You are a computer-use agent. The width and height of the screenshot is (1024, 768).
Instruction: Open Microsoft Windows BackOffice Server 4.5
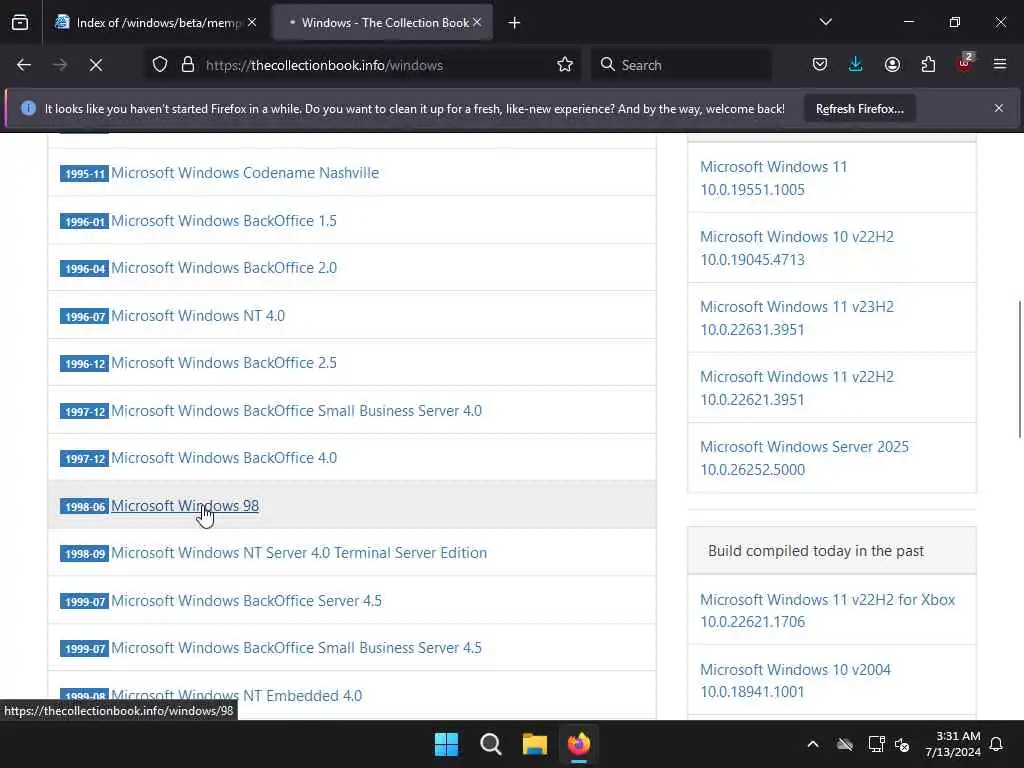click(x=246, y=601)
